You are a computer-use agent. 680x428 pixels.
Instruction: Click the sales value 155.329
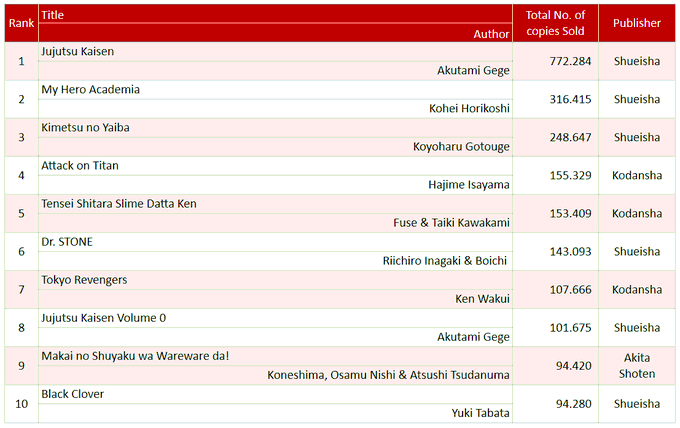[570, 176]
